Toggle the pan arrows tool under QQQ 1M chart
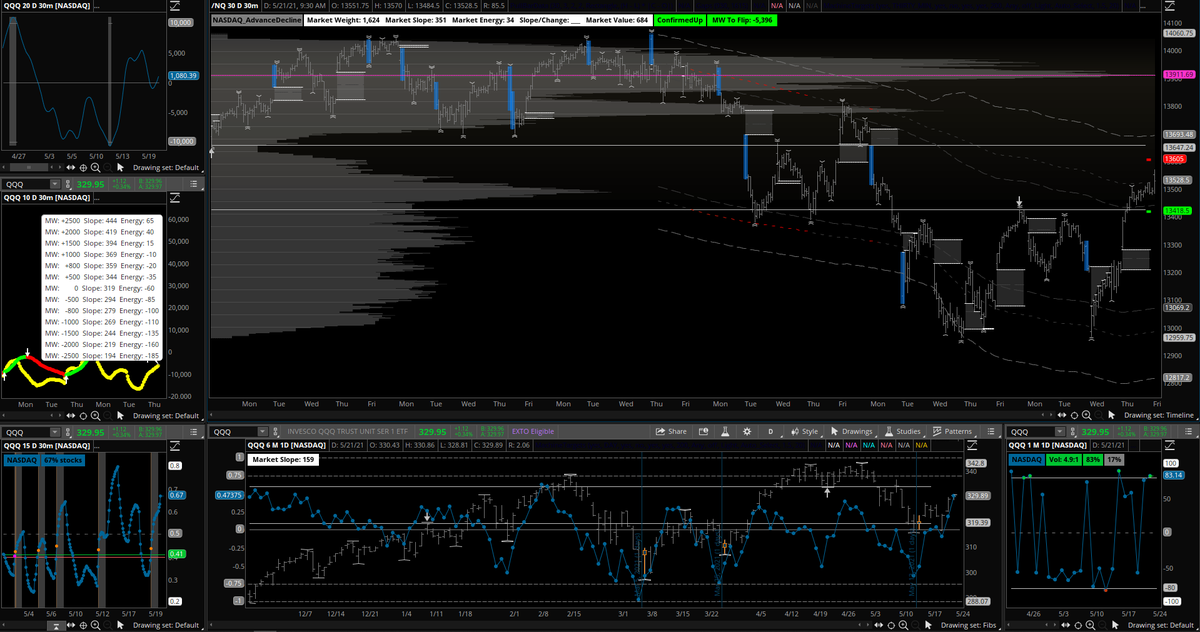Viewport: 1200px width, 632px height. pyautogui.click(x=1066, y=624)
